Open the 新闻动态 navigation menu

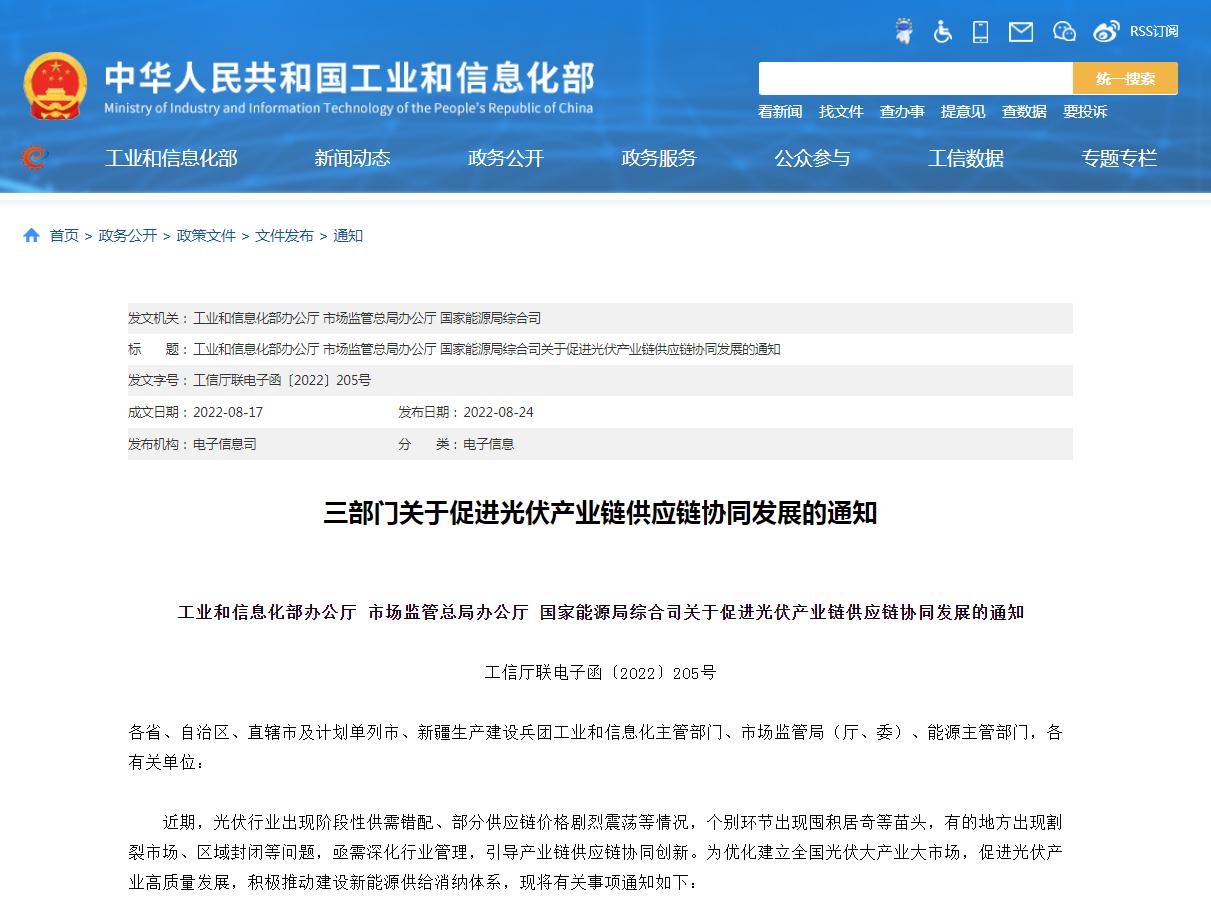click(352, 158)
